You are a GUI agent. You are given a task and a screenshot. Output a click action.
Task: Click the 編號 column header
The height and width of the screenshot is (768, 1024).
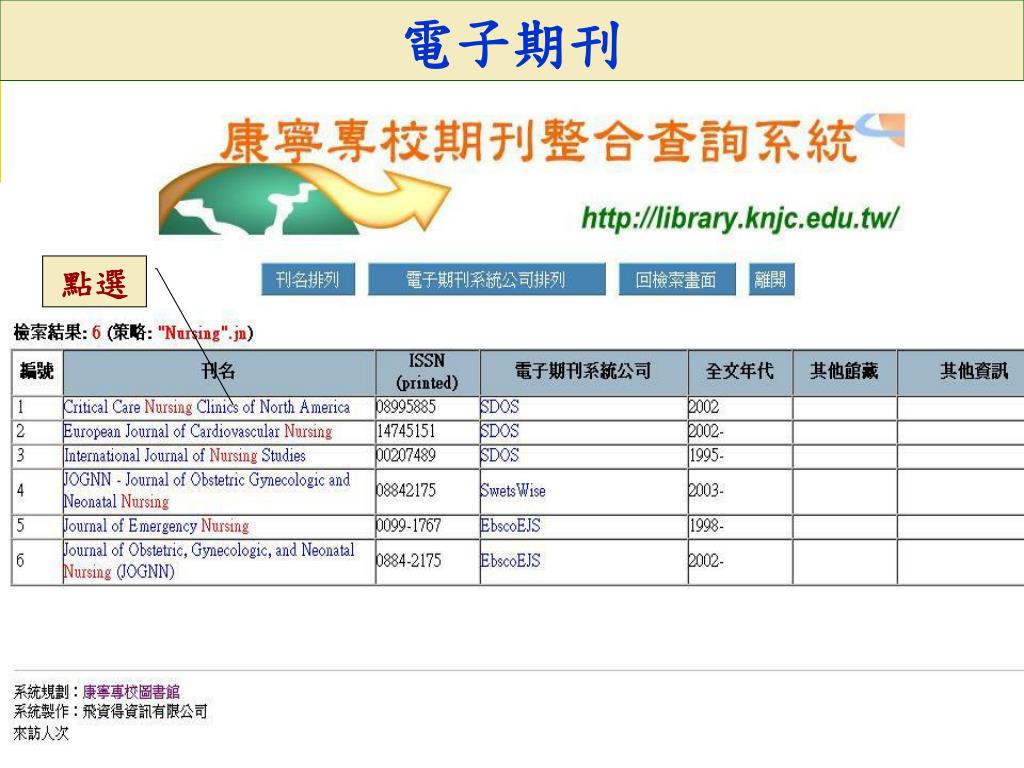click(37, 372)
